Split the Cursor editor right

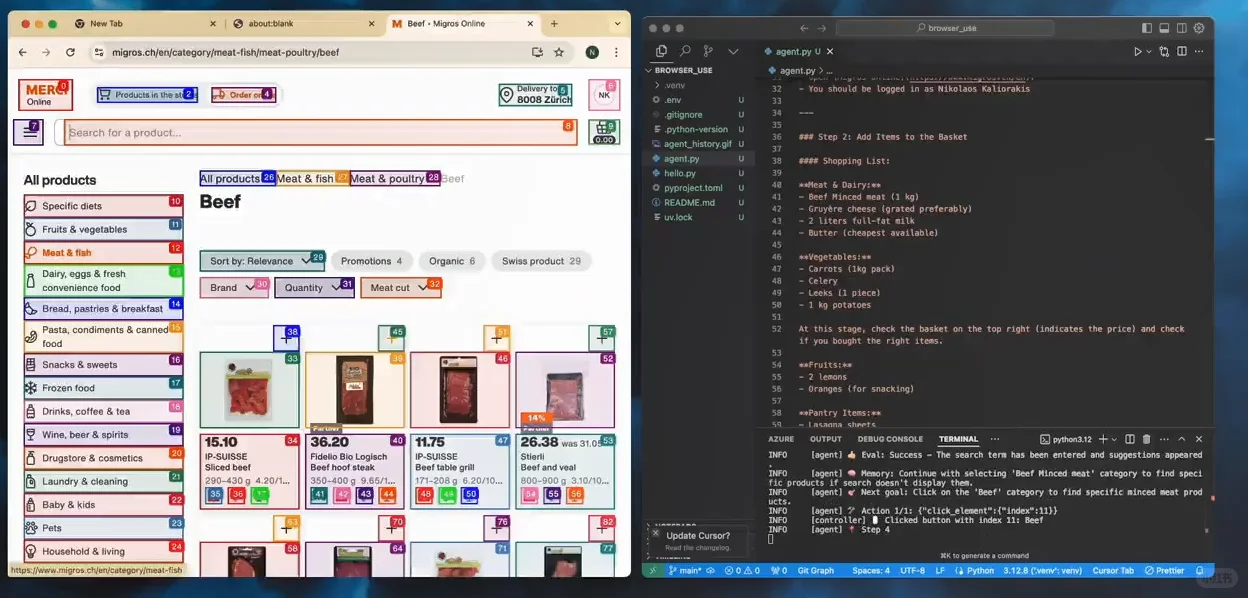tap(1182, 51)
